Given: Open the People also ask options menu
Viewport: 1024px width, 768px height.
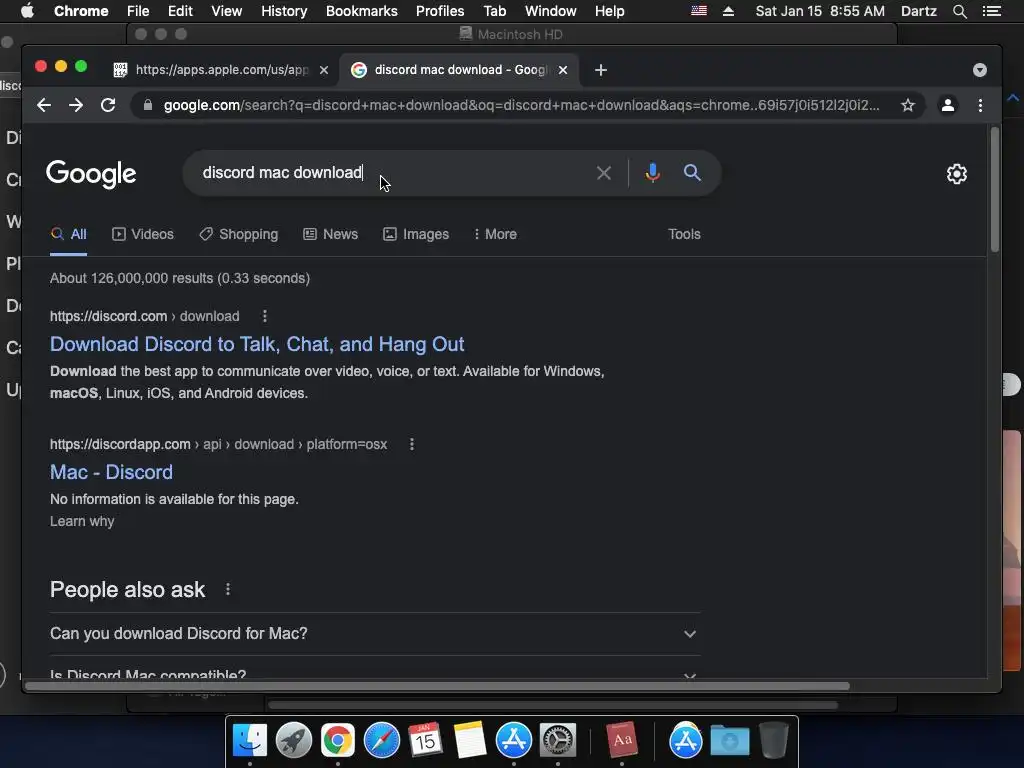Looking at the screenshot, I should pos(228,590).
